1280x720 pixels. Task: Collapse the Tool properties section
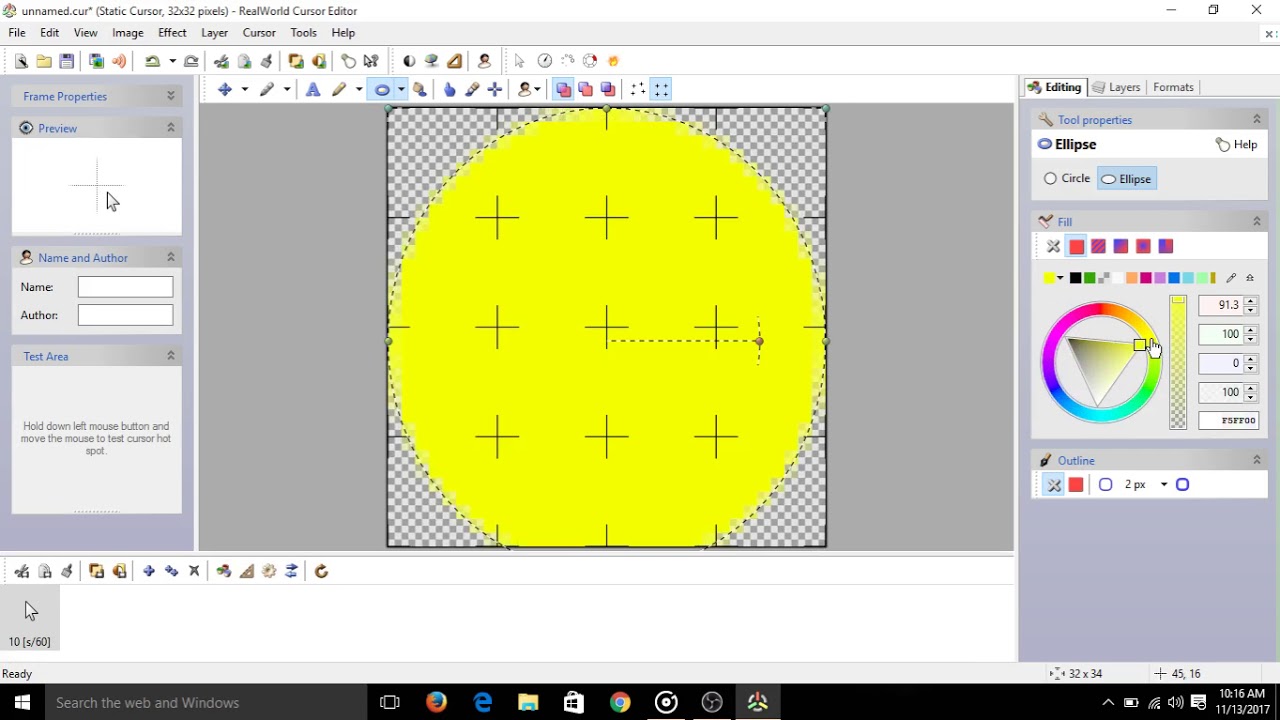(x=1257, y=120)
